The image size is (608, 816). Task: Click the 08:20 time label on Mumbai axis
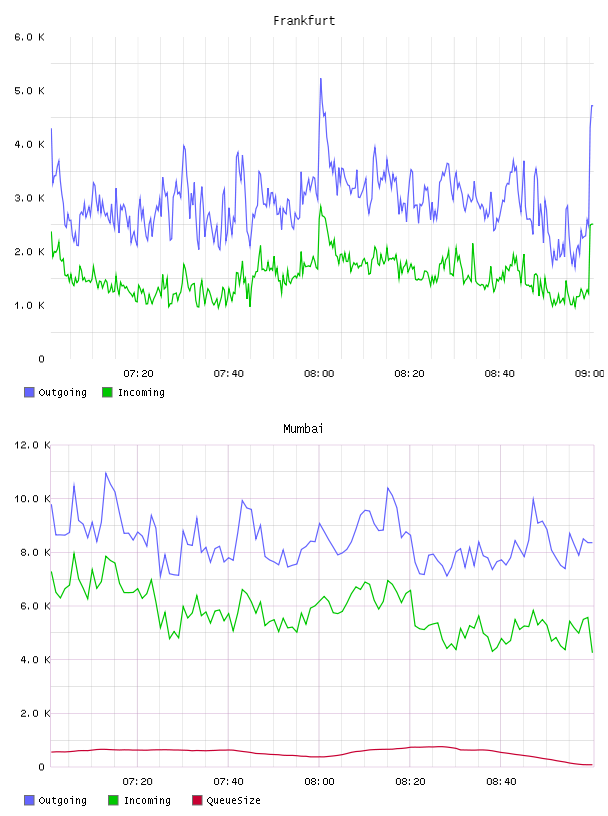click(x=410, y=782)
